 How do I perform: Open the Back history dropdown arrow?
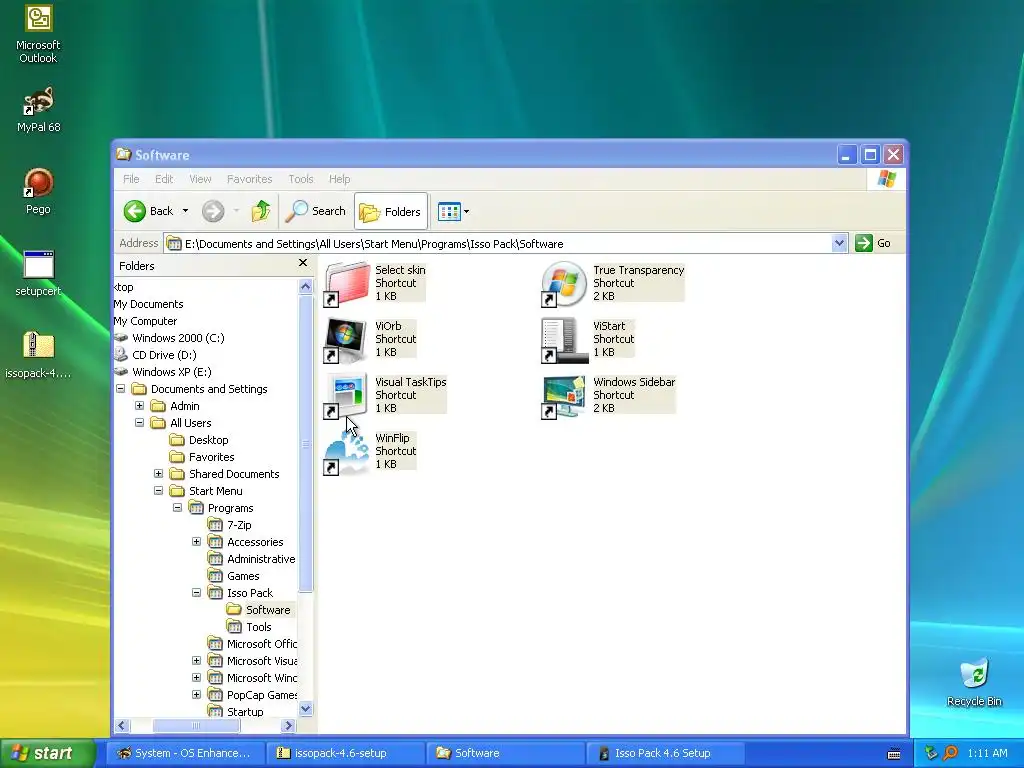[185, 211]
